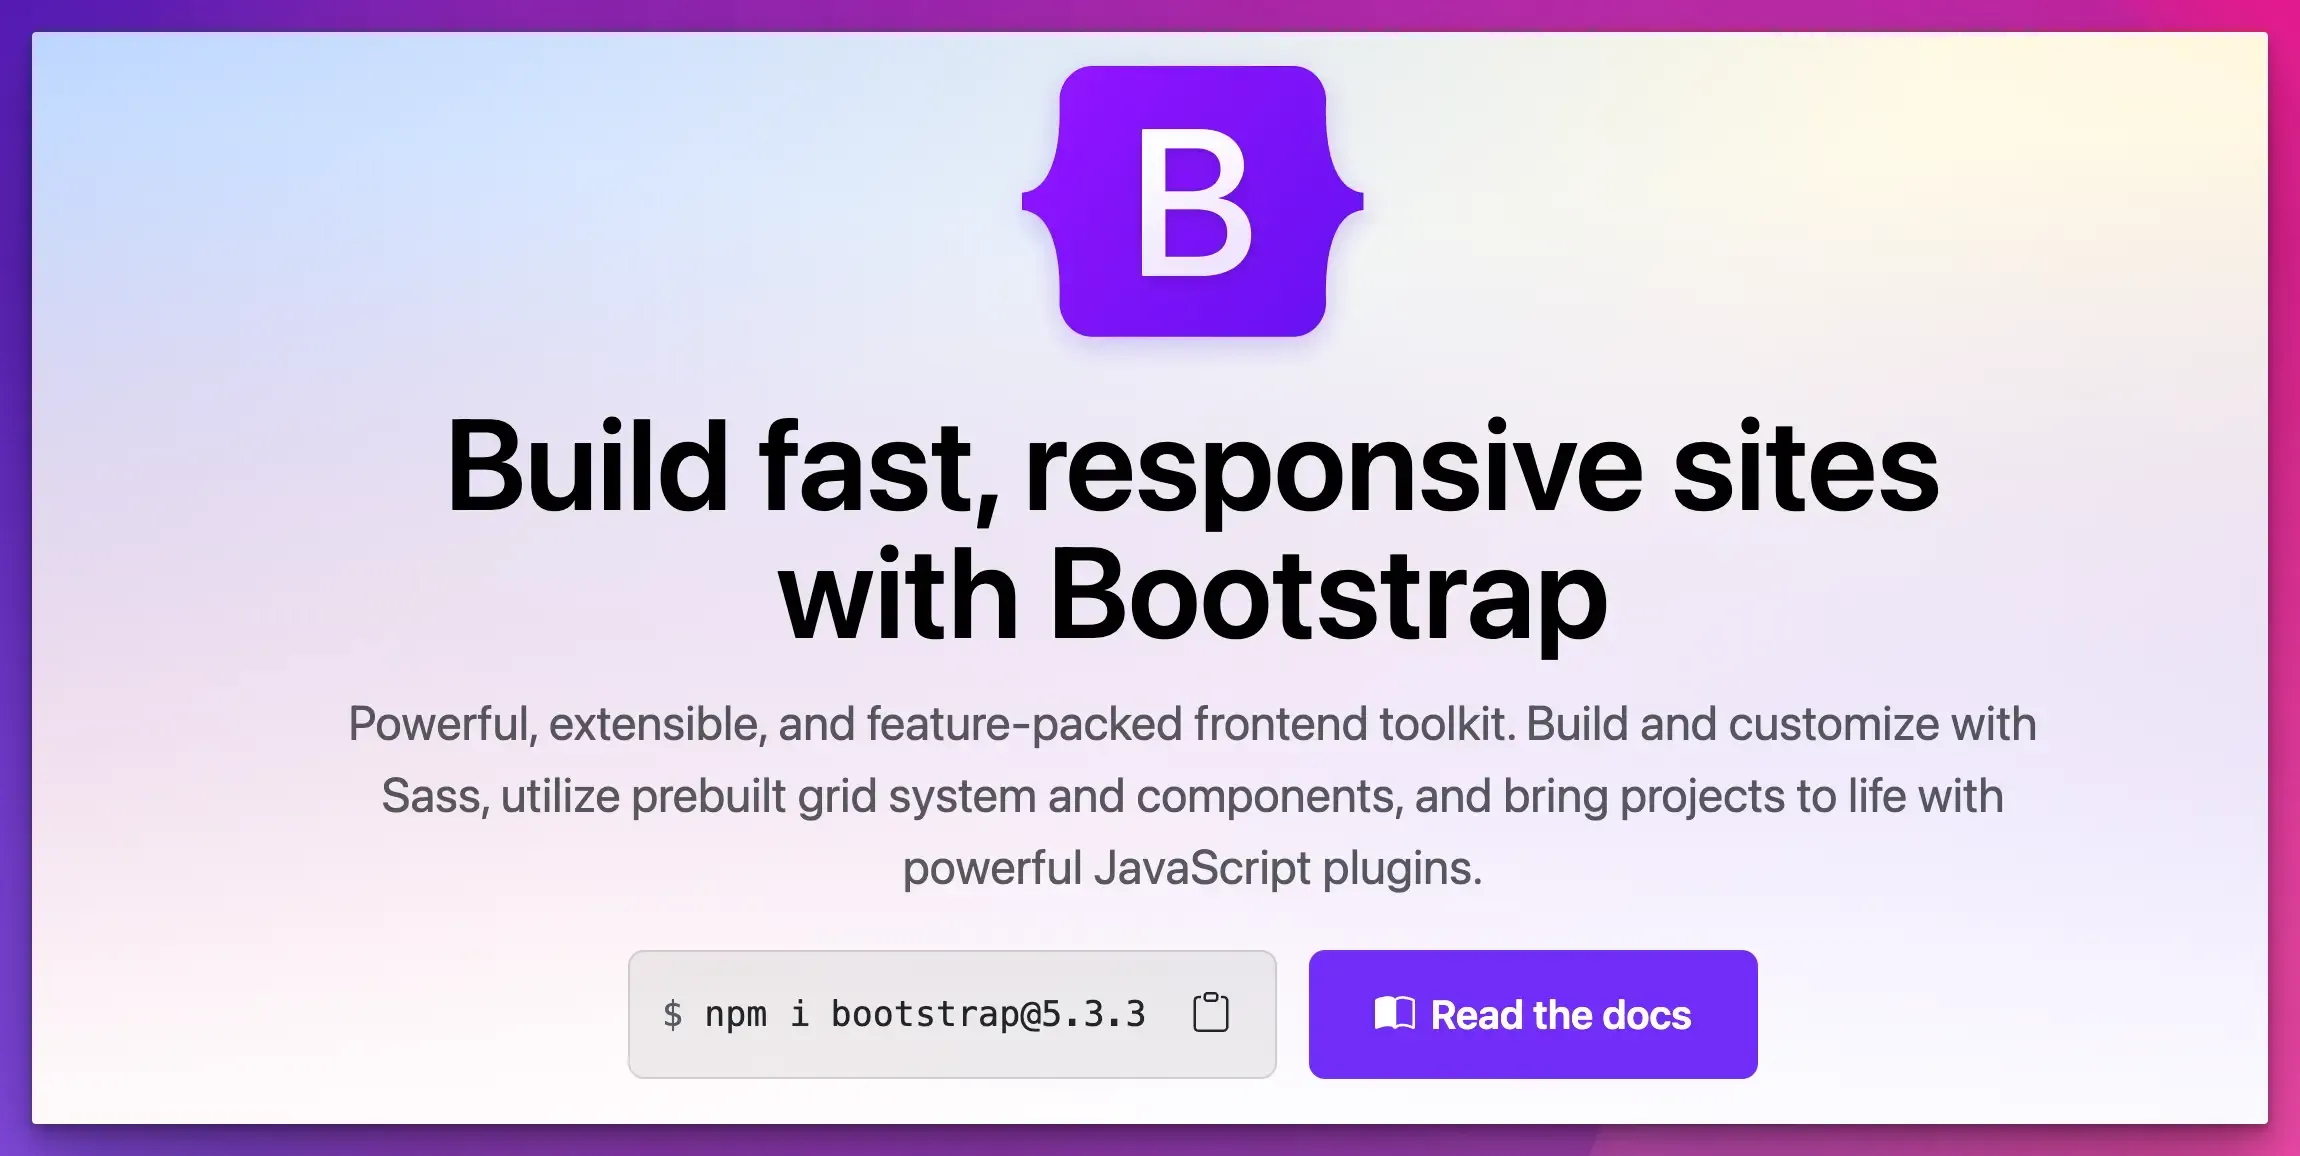Click the book icon on the Read the docs button

click(1394, 1014)
